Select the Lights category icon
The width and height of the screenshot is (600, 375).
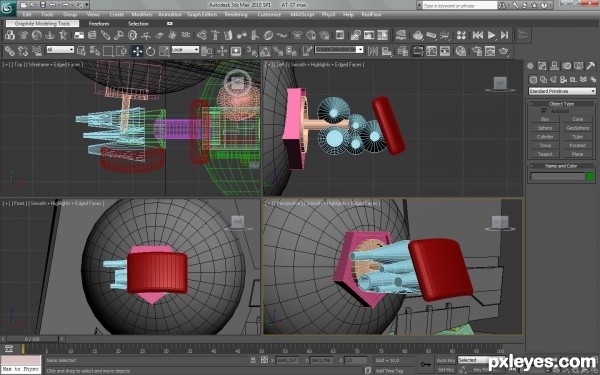[x=553, y=79]
